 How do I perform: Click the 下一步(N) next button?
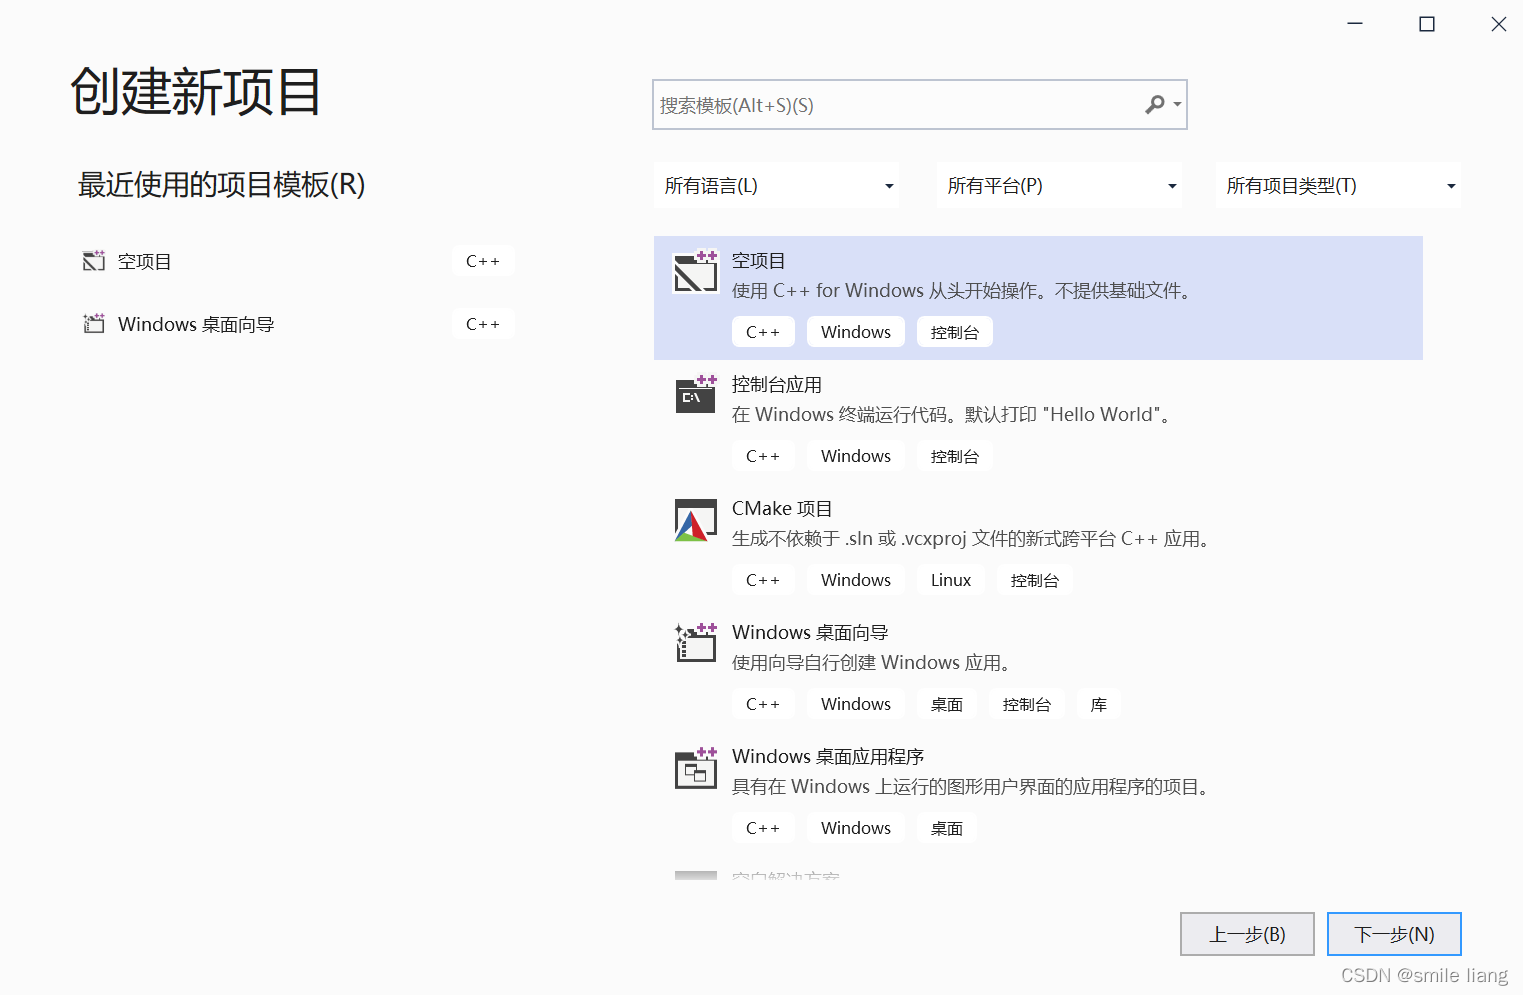point(1394,933)
